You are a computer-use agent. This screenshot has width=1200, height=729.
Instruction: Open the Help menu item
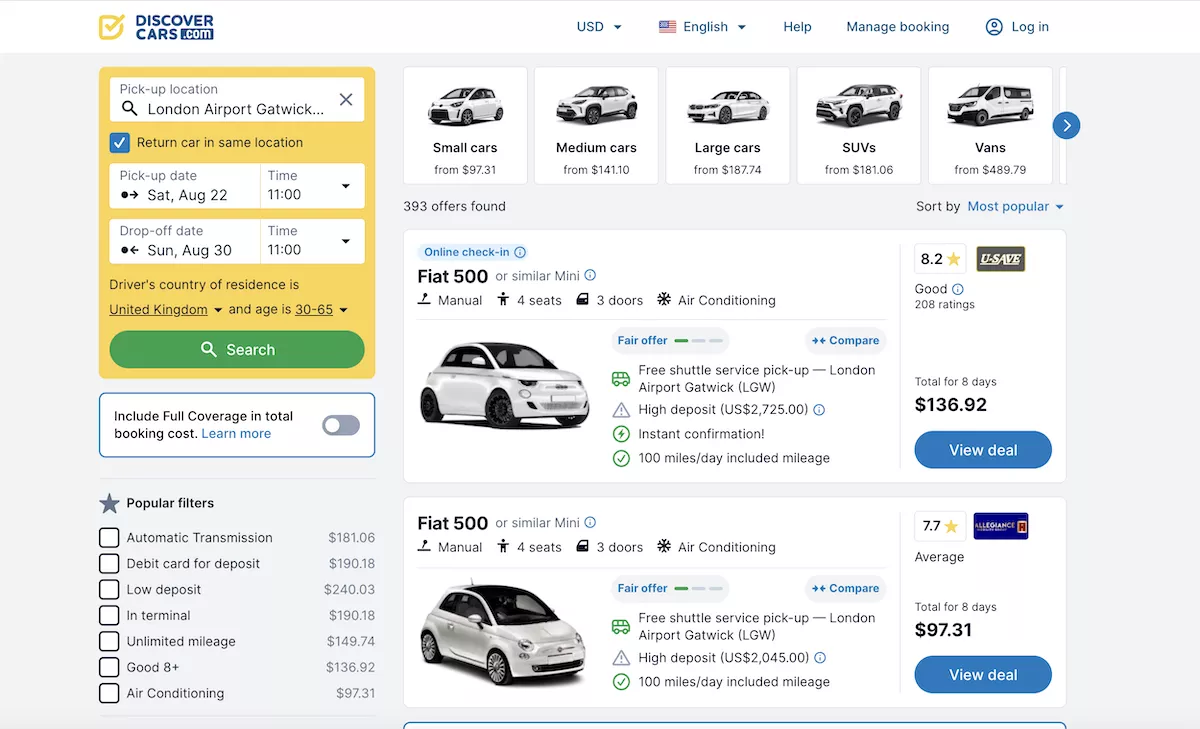click(797, 27)
